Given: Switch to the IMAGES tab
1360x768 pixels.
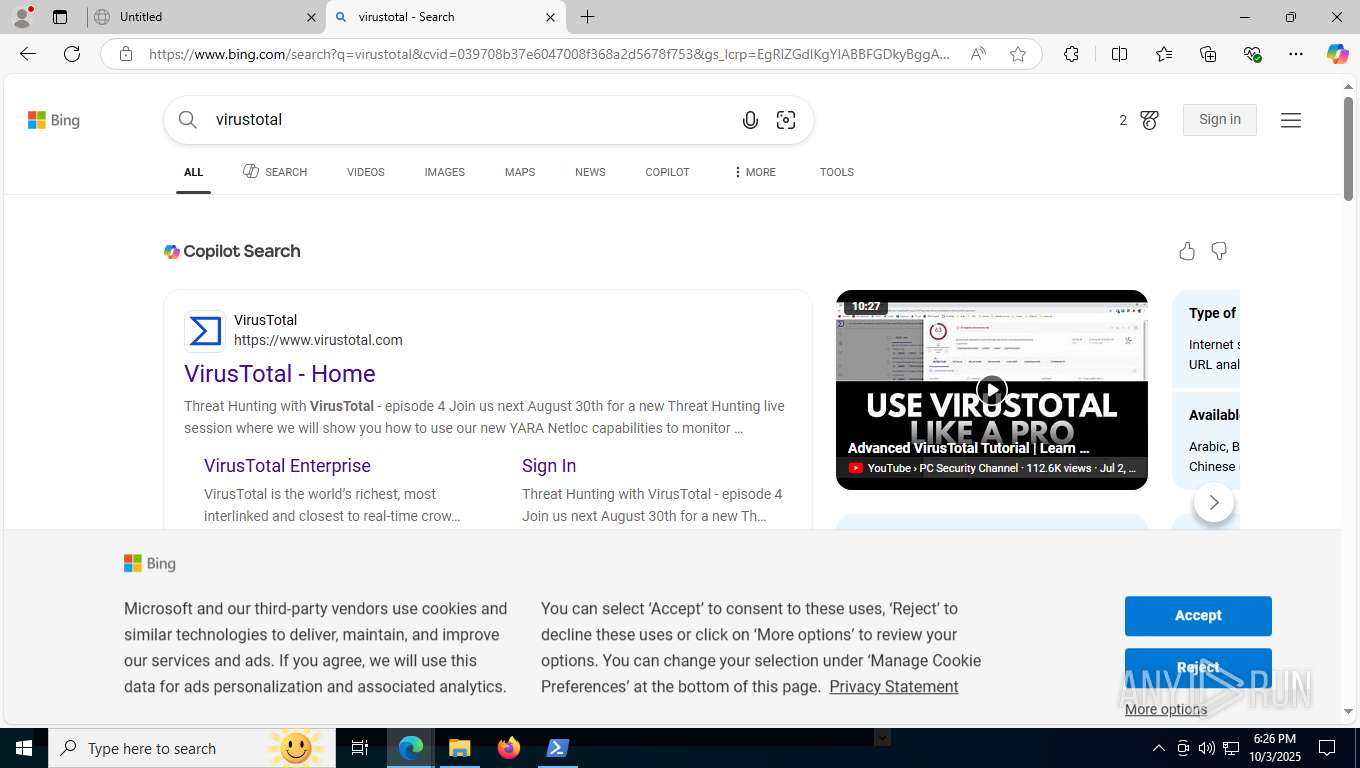Looking at the screenshot, I should point(444,172).
